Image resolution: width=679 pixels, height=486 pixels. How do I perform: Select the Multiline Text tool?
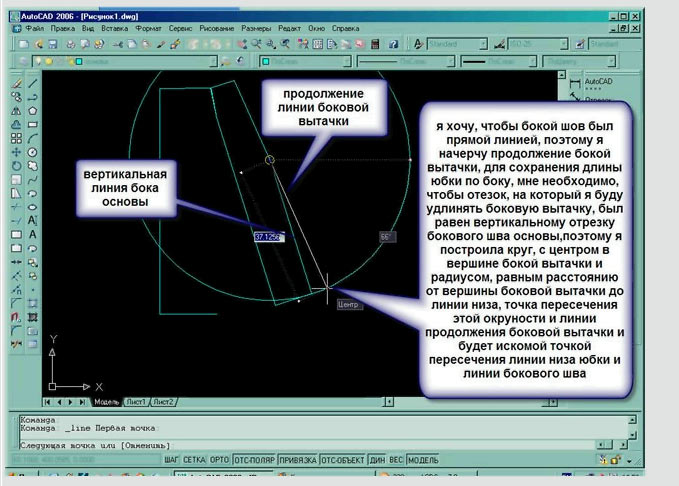[34, 220]
